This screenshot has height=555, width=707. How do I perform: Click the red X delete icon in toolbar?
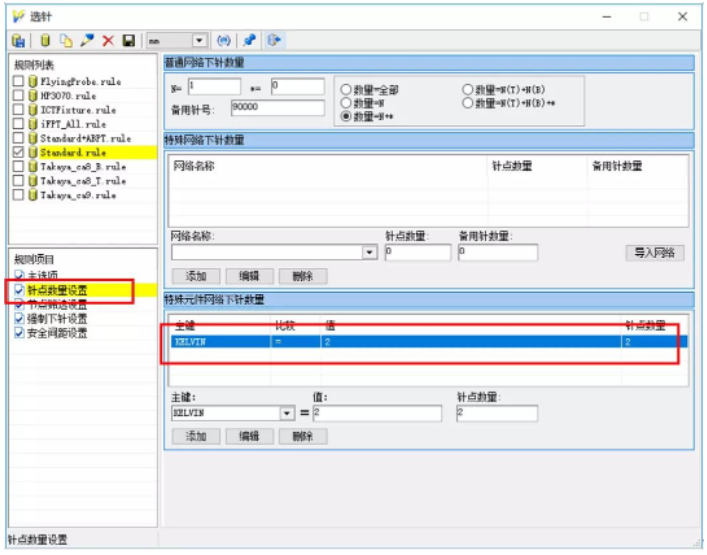tap(108, 41)
